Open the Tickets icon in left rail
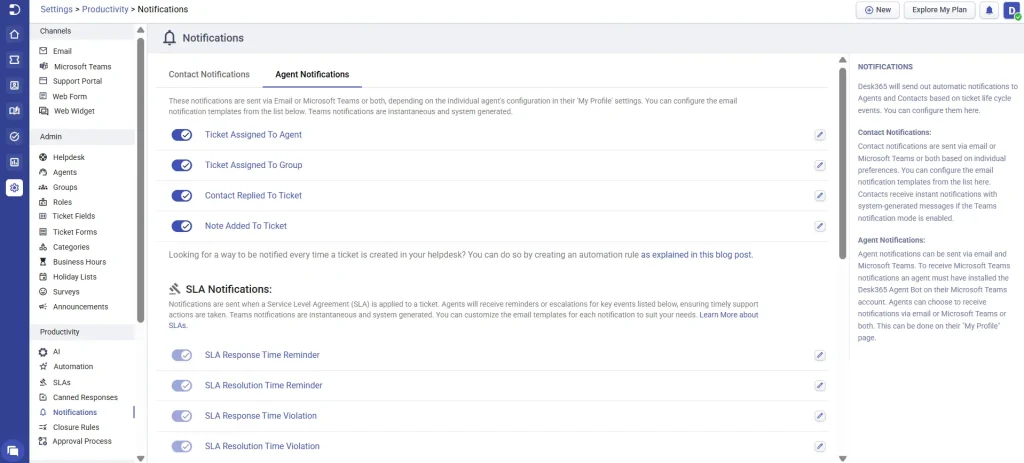Image resolution: width=1024 pixels, height=463 pixels. [x=14, y=60]
